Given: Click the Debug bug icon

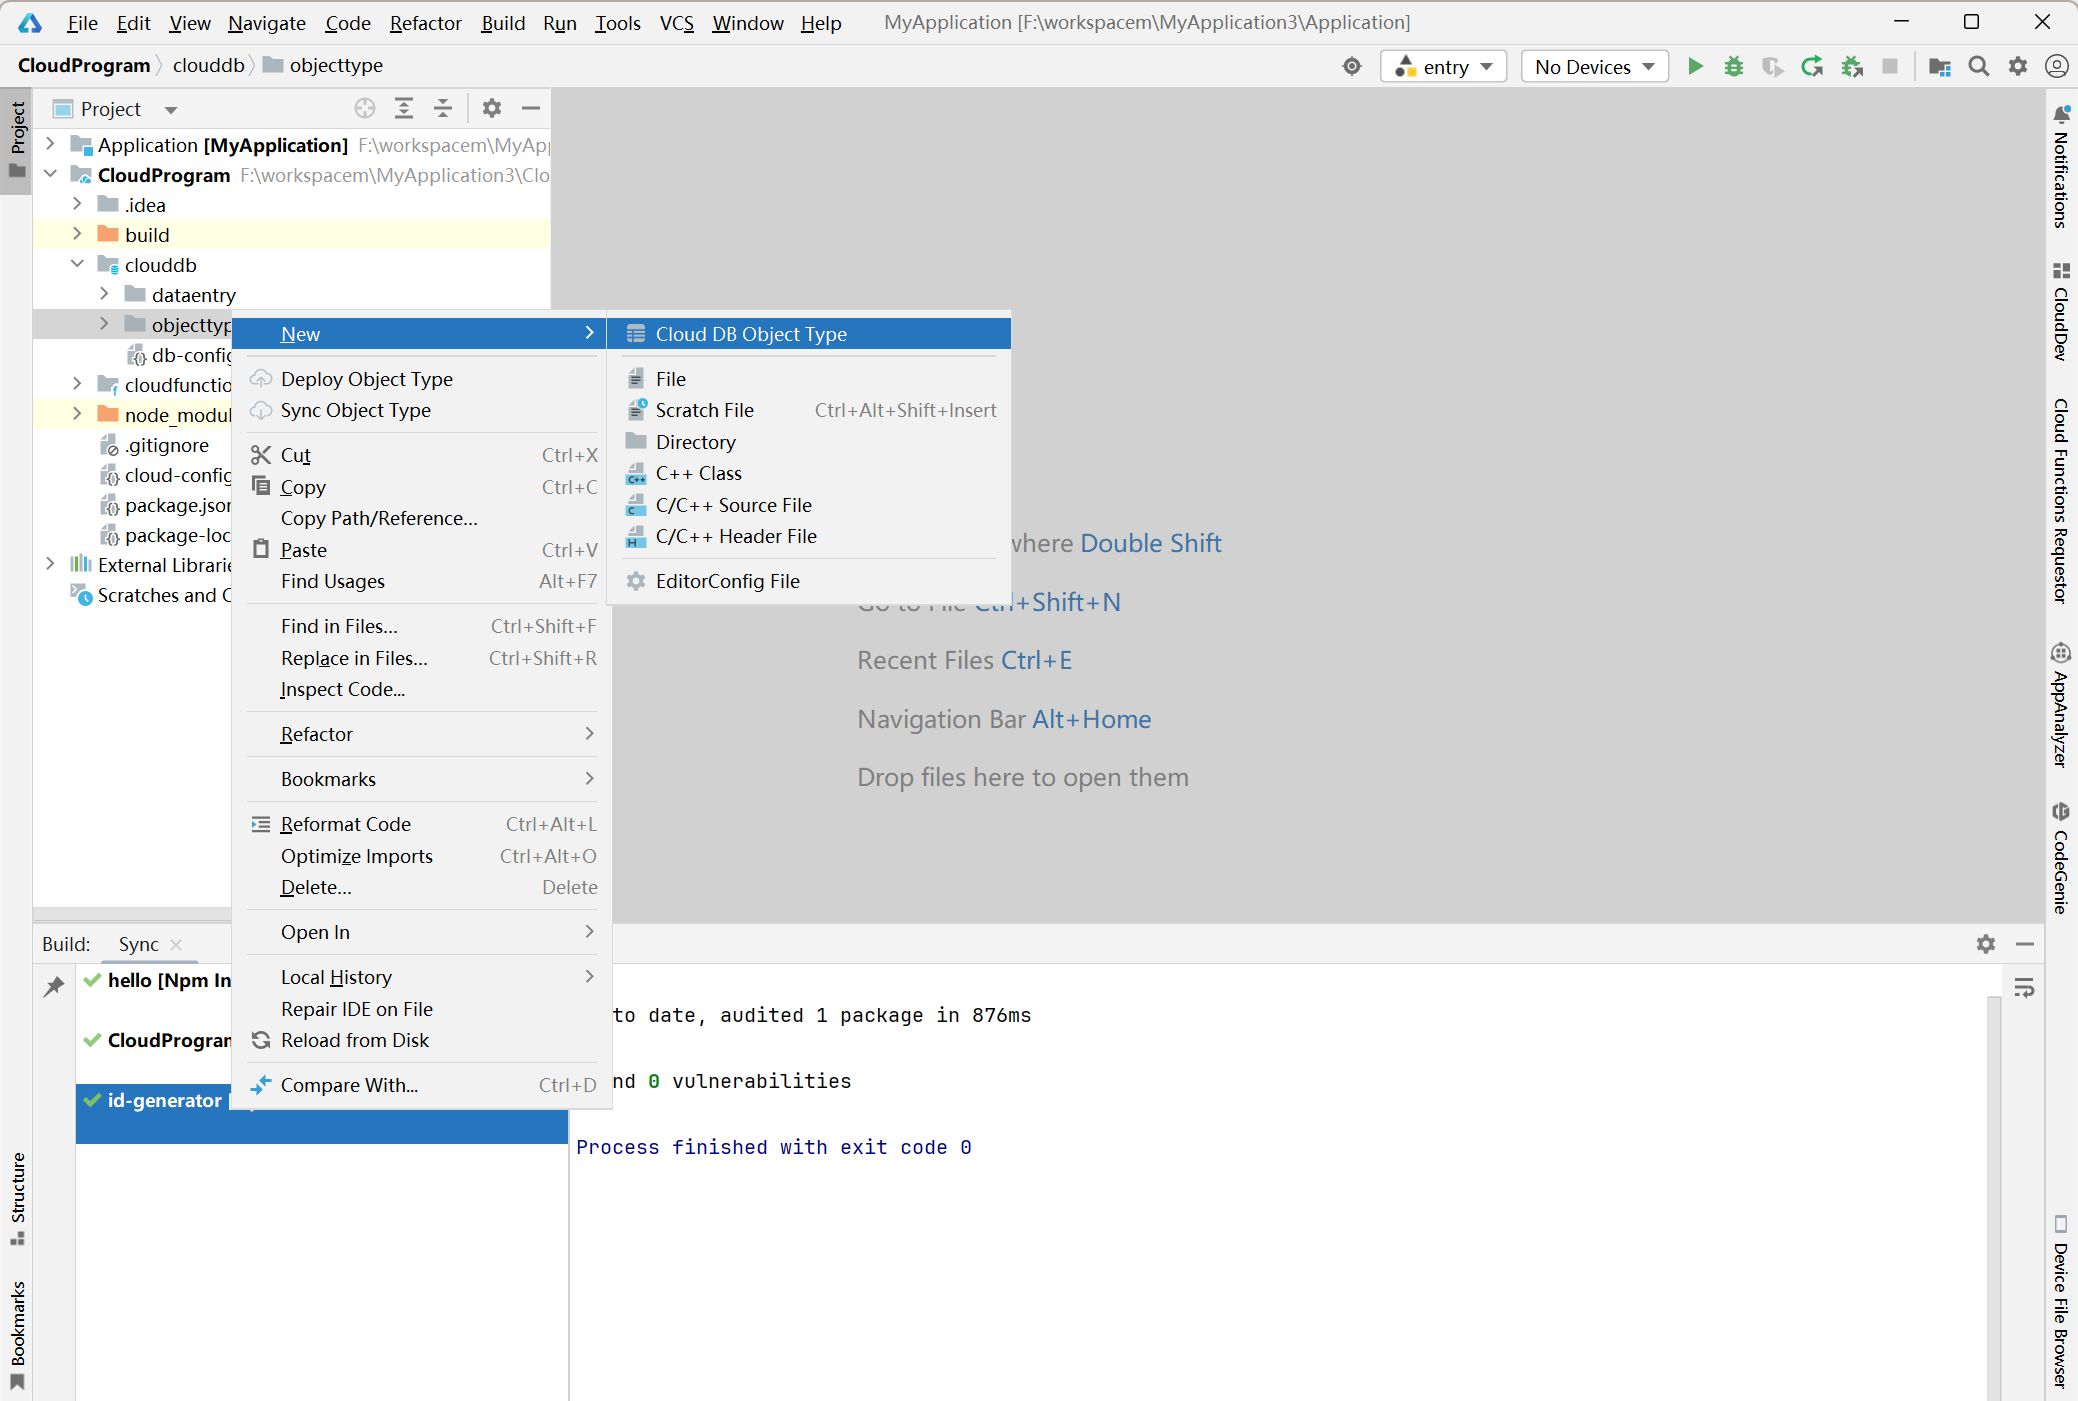Looking at the screenshot, I should [1734, 67].
